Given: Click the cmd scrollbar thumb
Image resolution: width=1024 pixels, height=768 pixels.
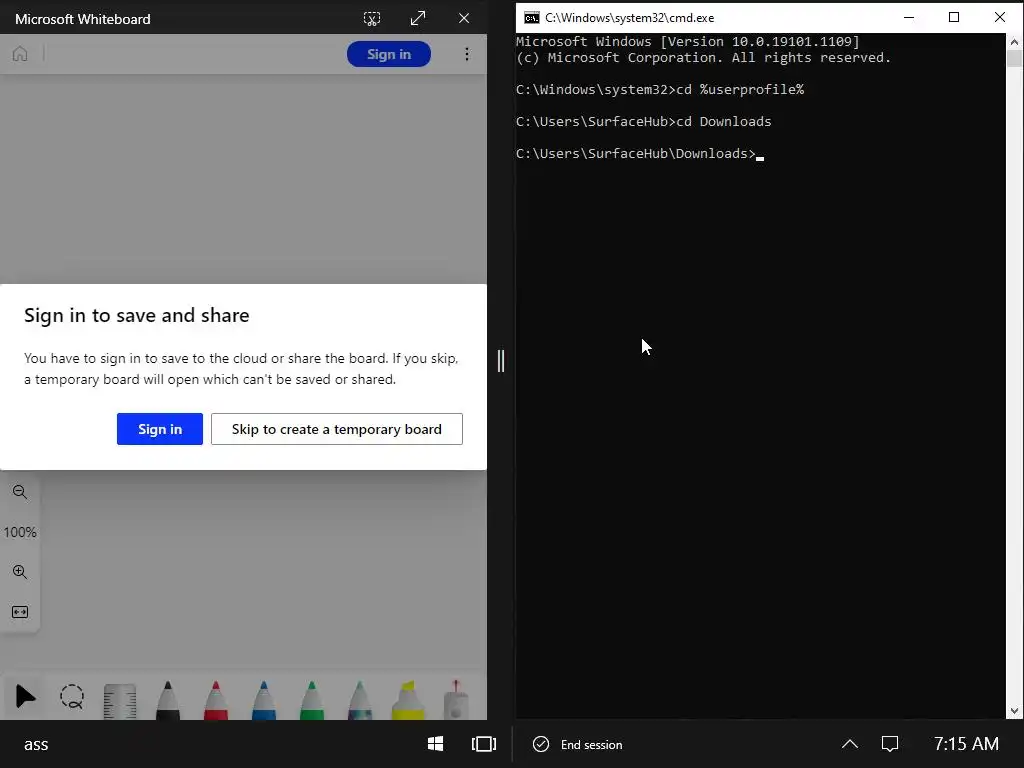Looking at the screenshot, I should 1014,58.
